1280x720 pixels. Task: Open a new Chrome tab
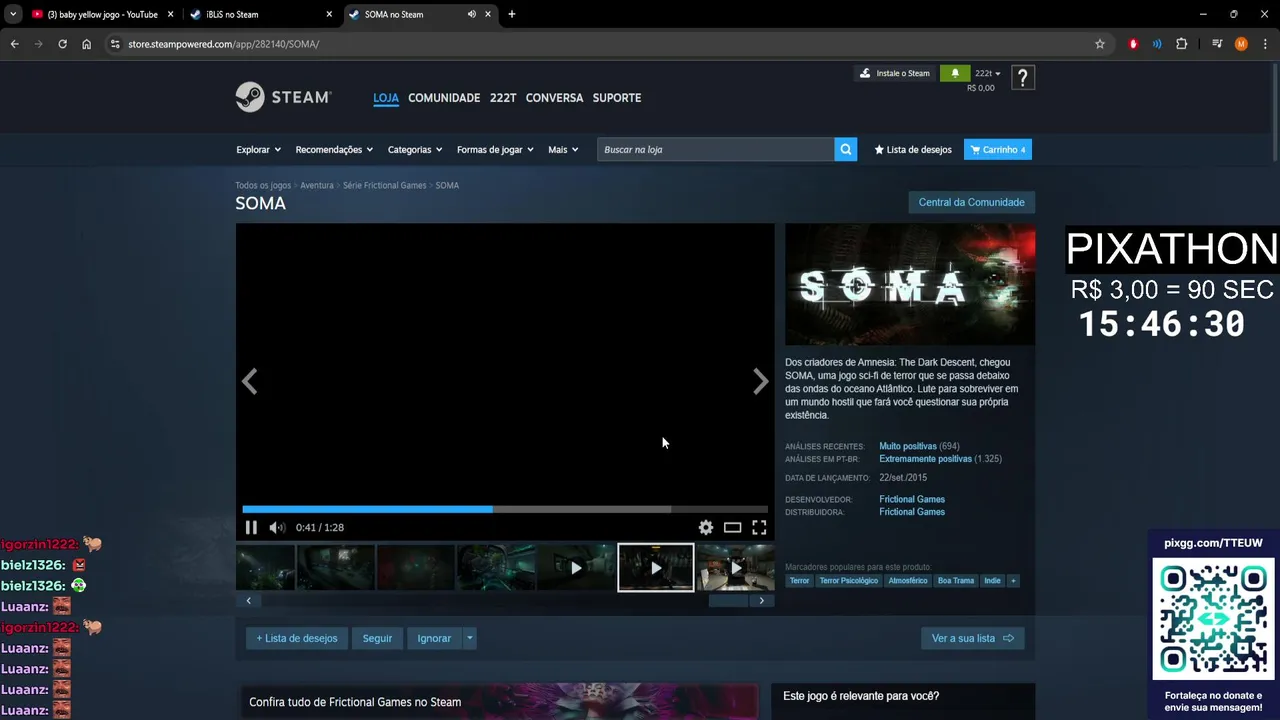pyautogui.click(x=512, y=14)
